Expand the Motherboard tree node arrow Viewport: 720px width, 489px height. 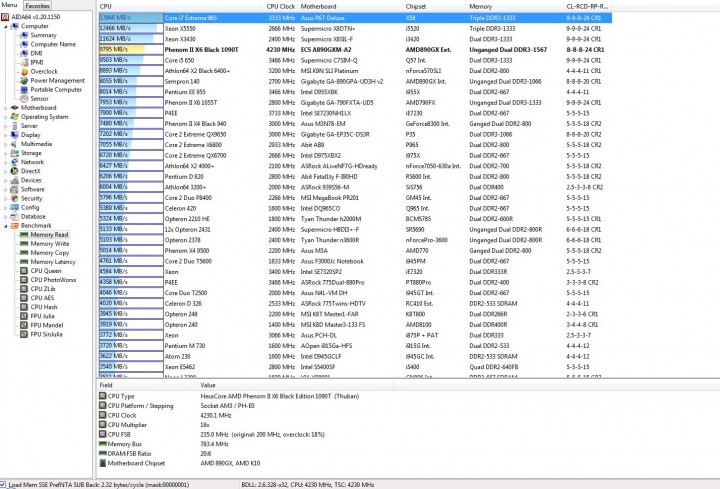(x=6, y=108)
